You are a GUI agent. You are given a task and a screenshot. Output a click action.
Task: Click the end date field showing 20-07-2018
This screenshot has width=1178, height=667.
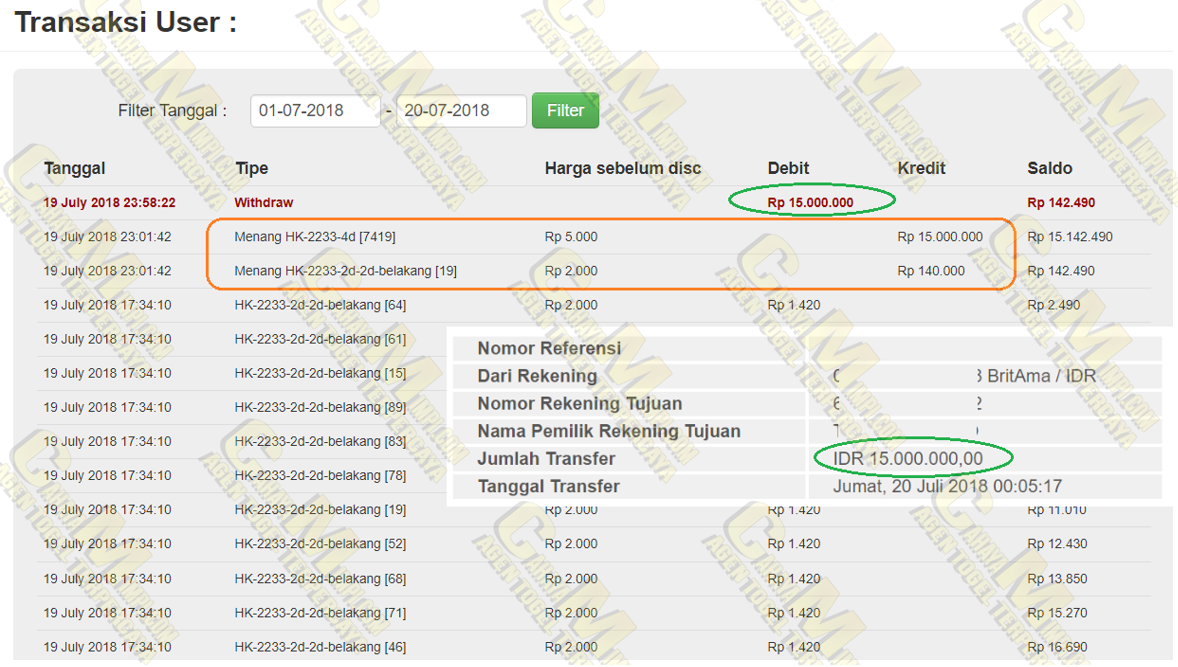point(461,111)
